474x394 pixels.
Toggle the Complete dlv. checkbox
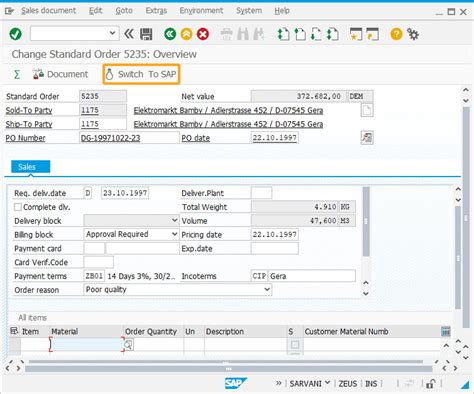coord(18,207)
